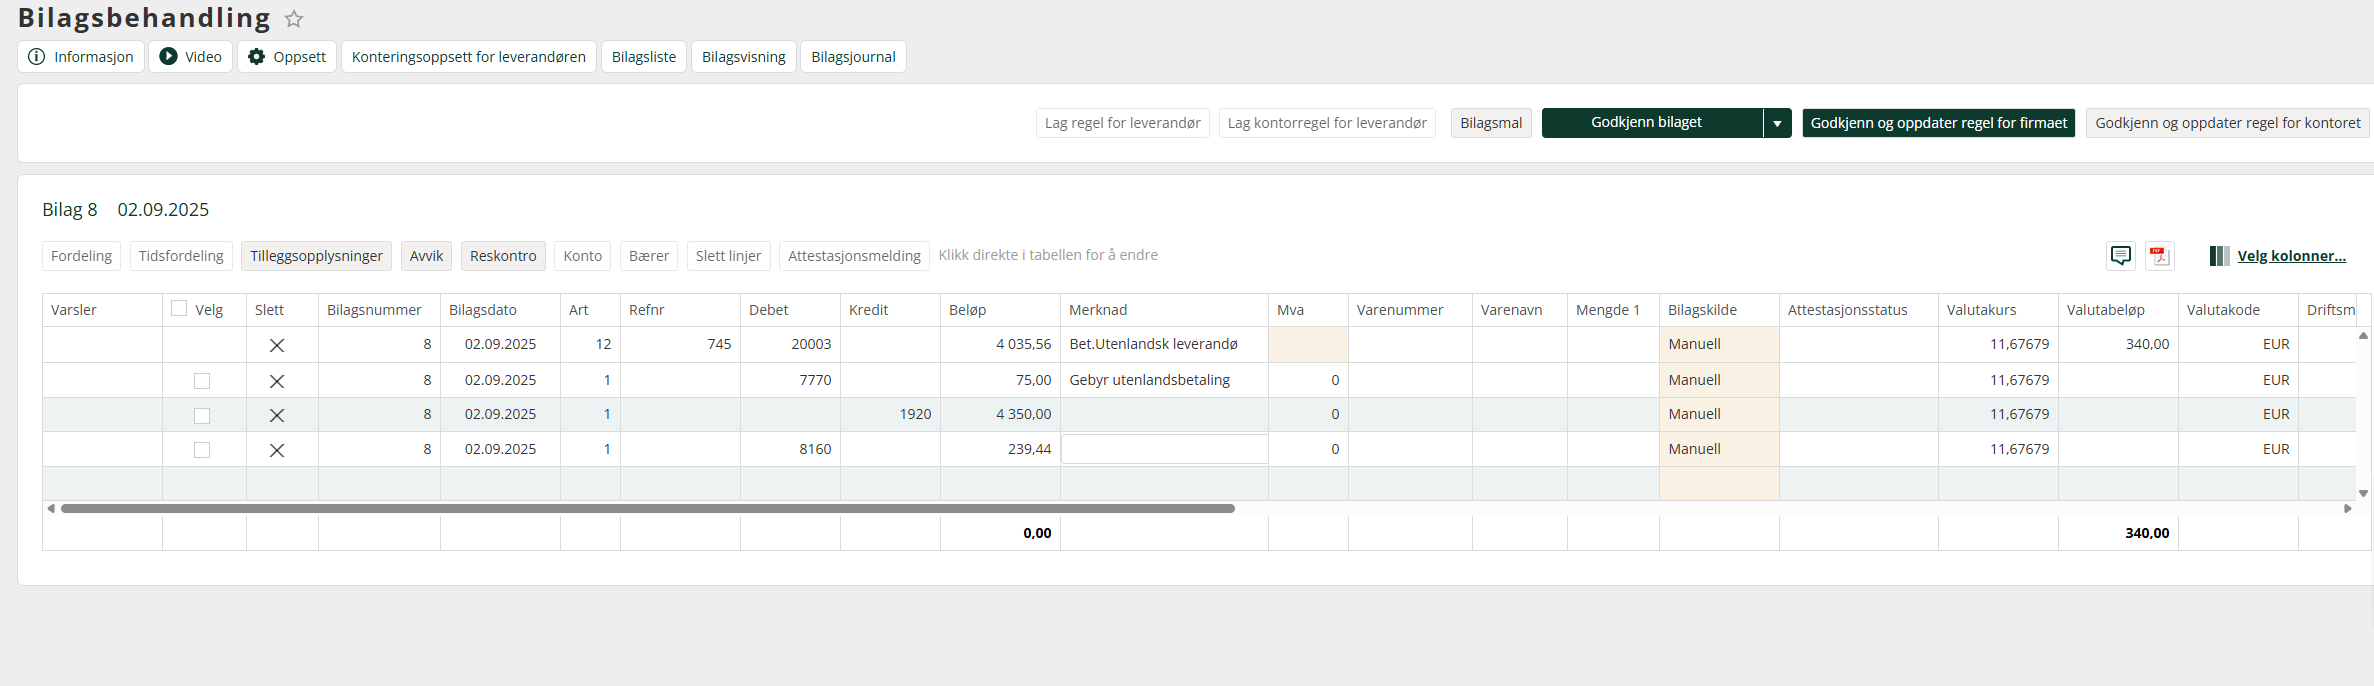Open Bilagsvisning
2374x686 pixels.
coord(744,57)
